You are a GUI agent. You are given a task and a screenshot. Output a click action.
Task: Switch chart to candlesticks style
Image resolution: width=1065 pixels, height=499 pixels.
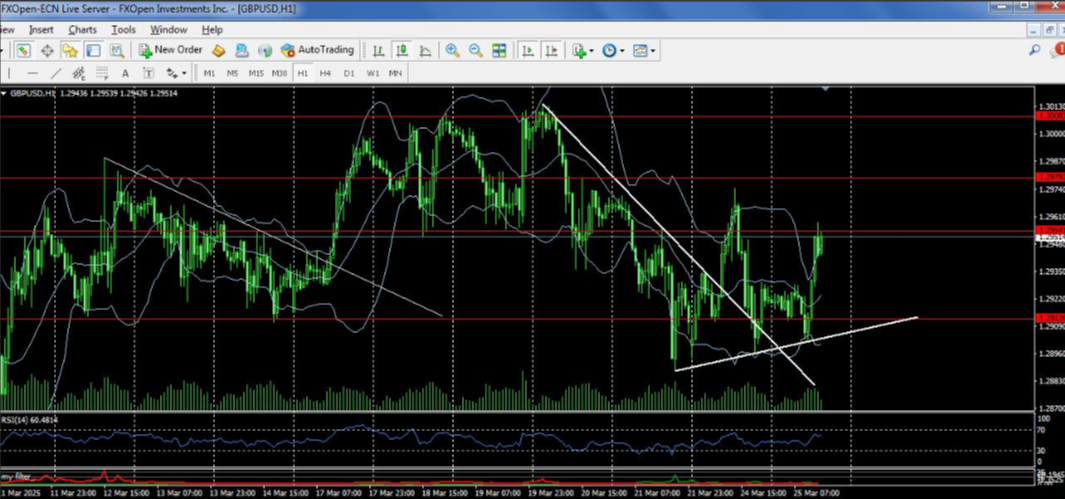(x=401, y=50)
